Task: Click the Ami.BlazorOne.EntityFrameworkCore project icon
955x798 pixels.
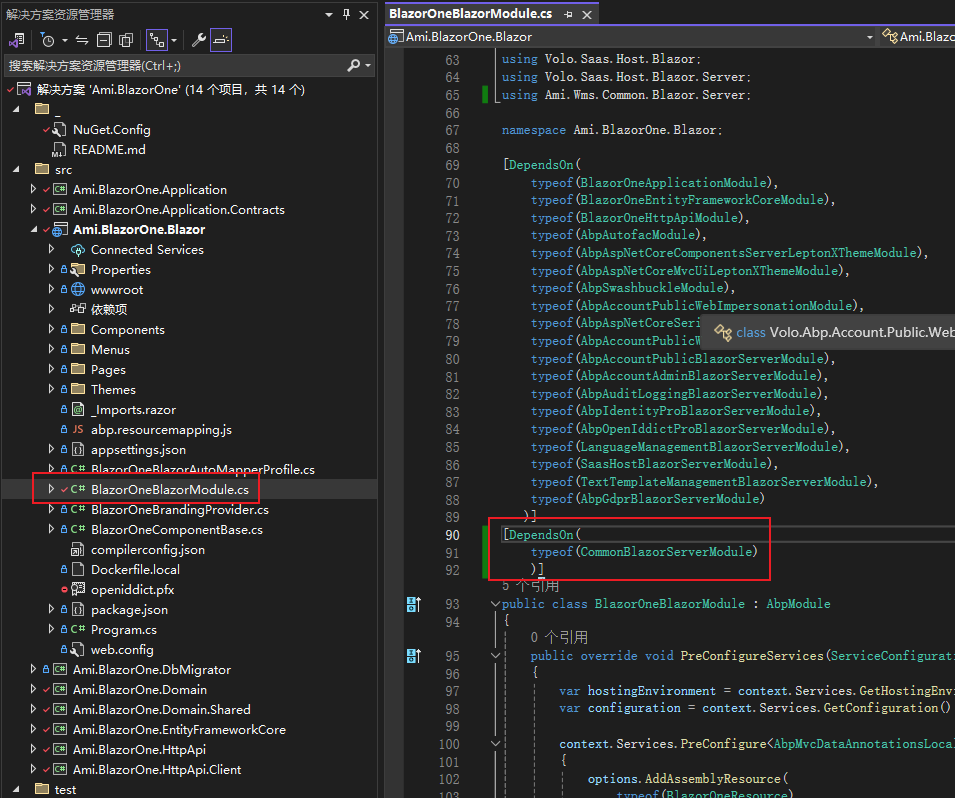Action: [60, 730]
